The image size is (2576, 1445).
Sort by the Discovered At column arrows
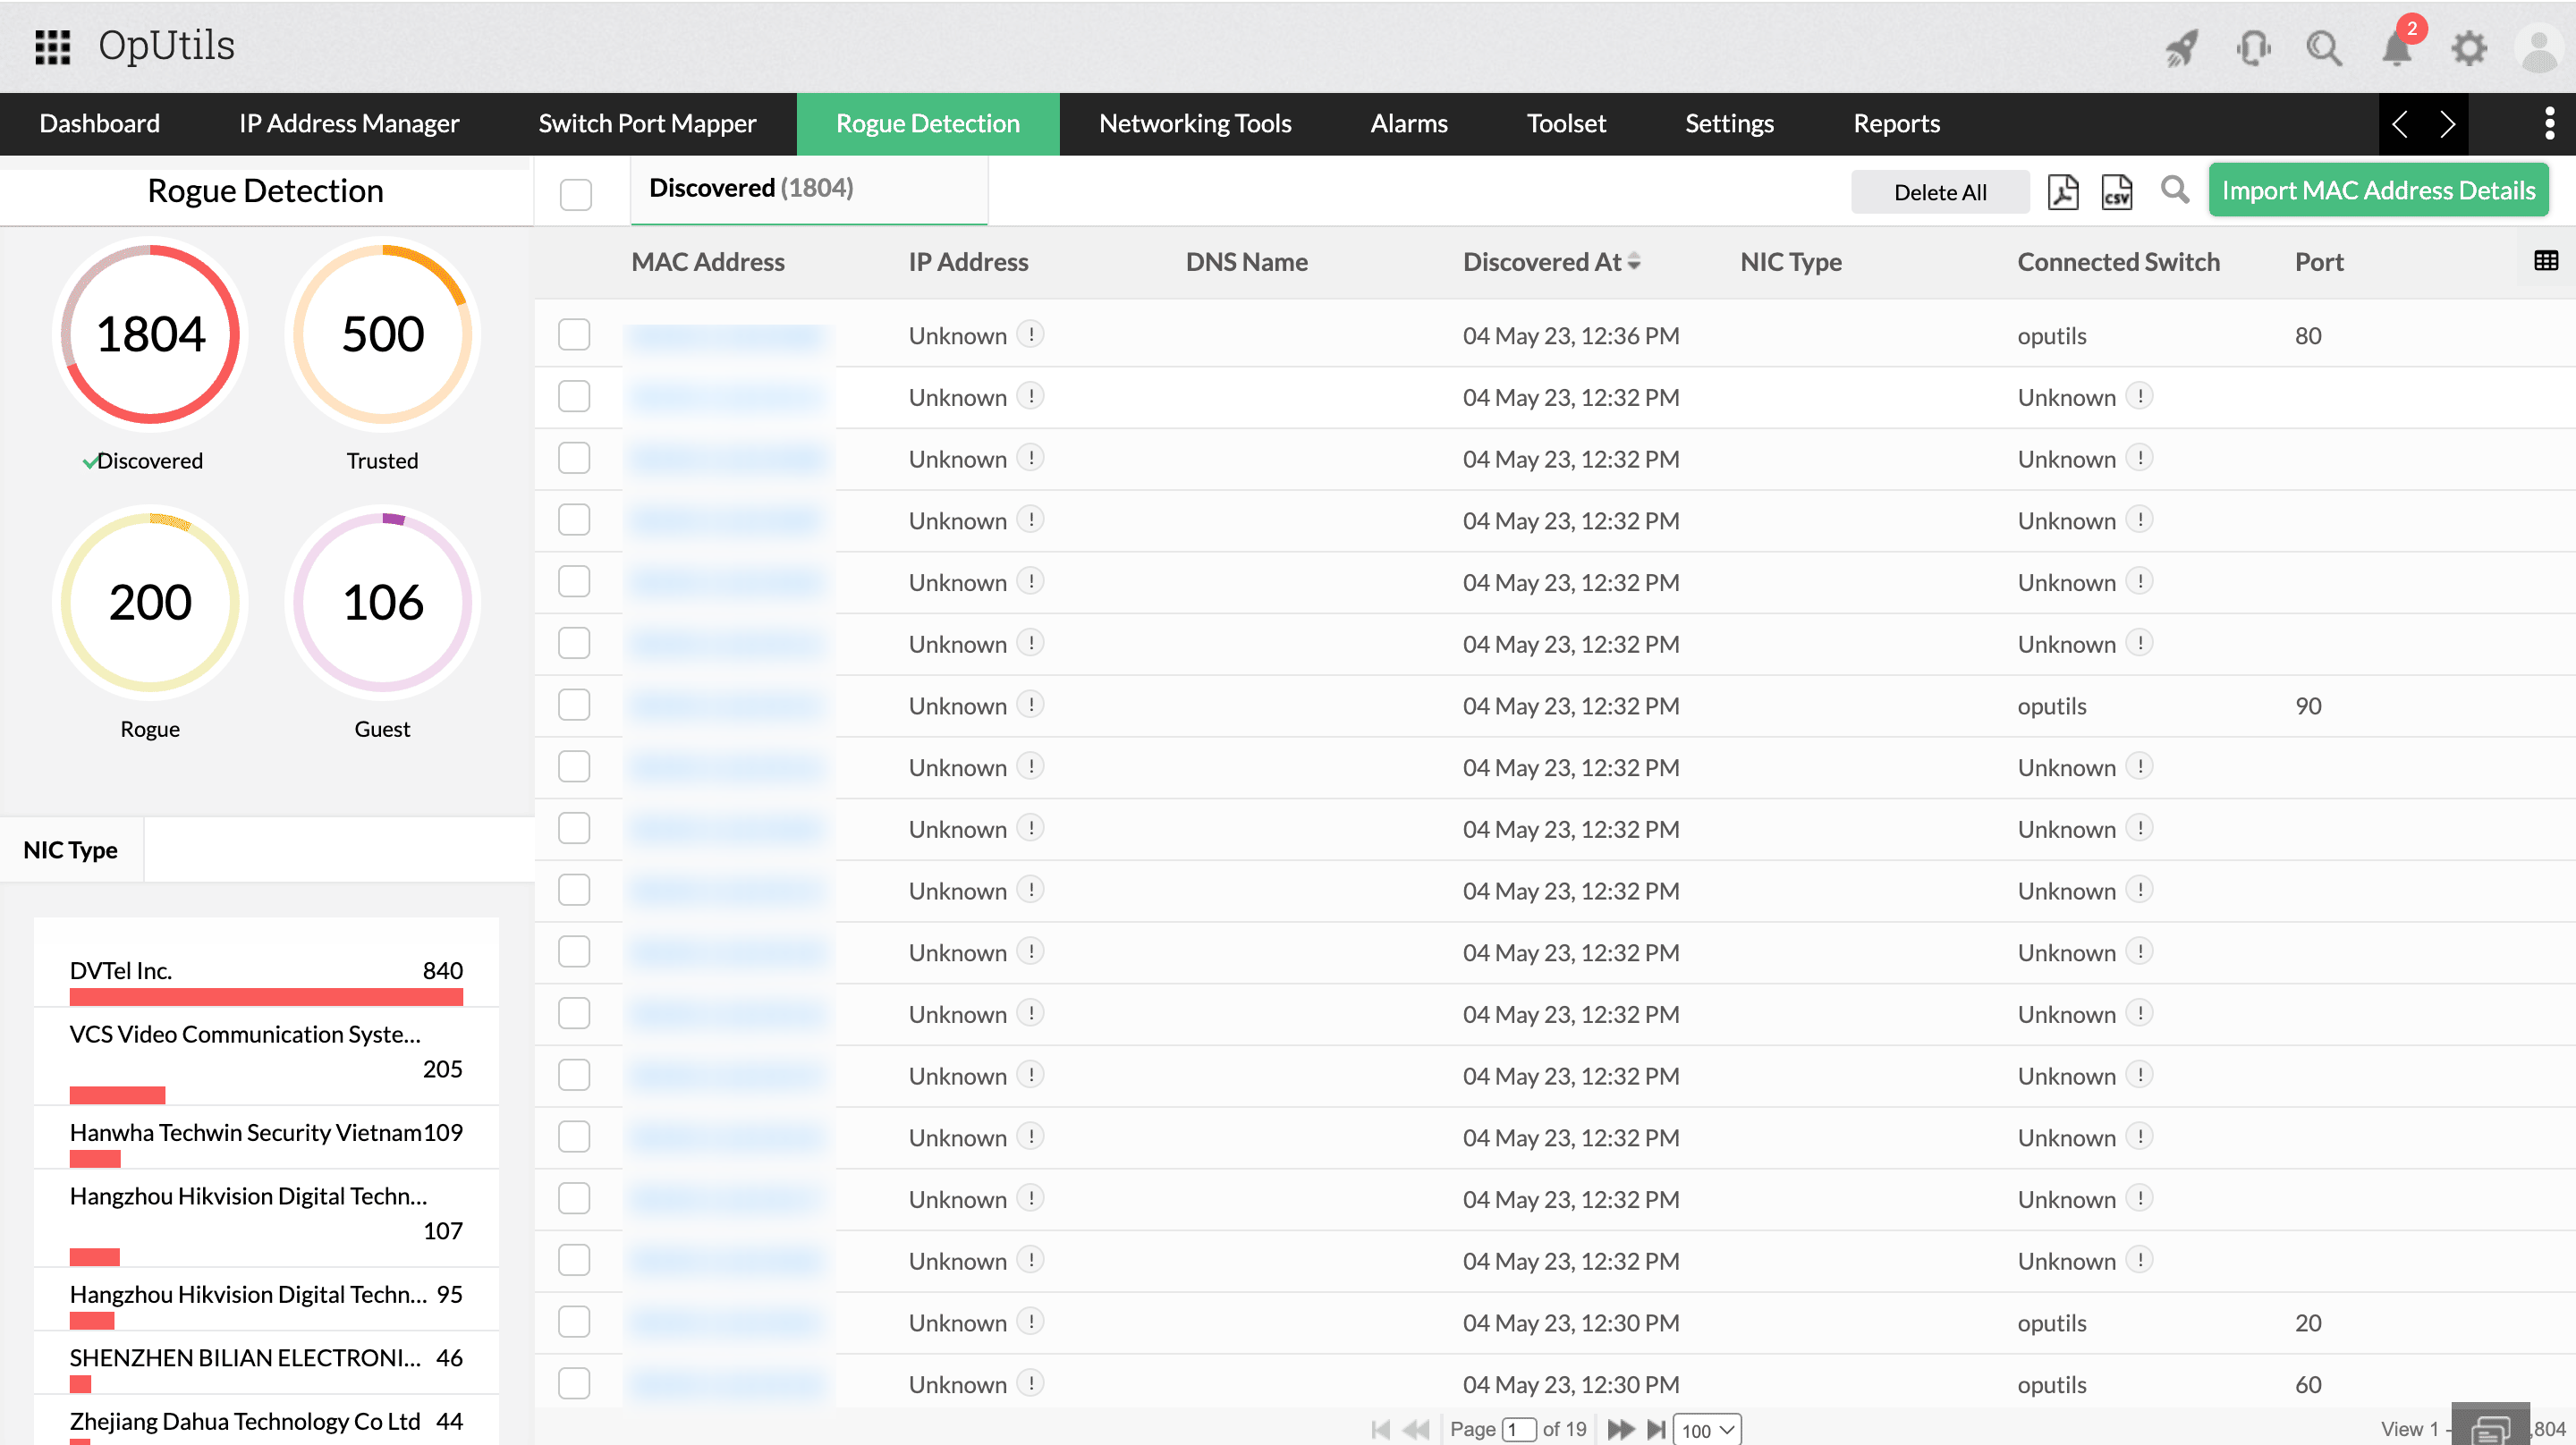1635,261
